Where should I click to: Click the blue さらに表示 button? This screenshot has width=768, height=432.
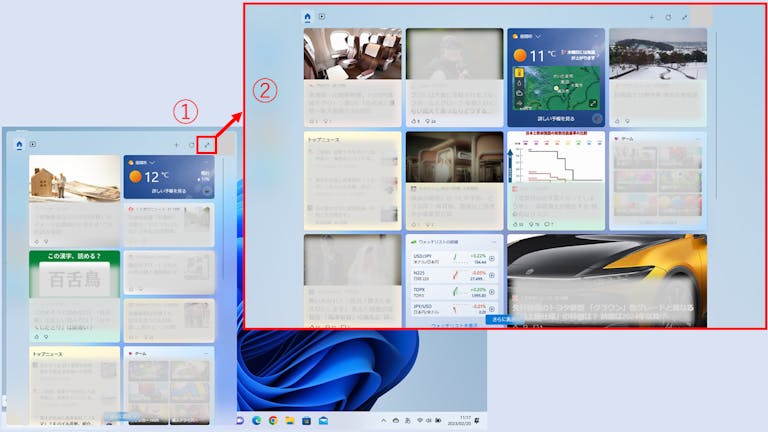[504, 319]
